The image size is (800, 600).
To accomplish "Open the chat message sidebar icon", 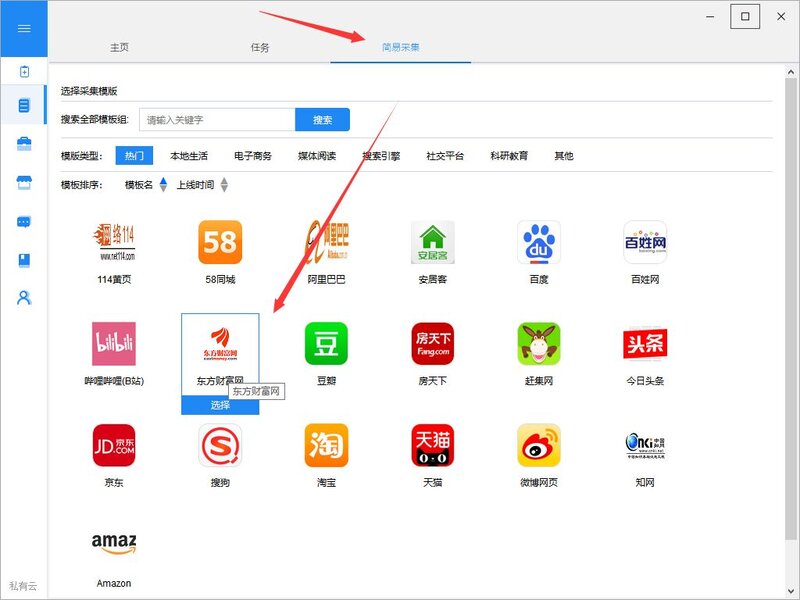I will click(x=24, y=222).
